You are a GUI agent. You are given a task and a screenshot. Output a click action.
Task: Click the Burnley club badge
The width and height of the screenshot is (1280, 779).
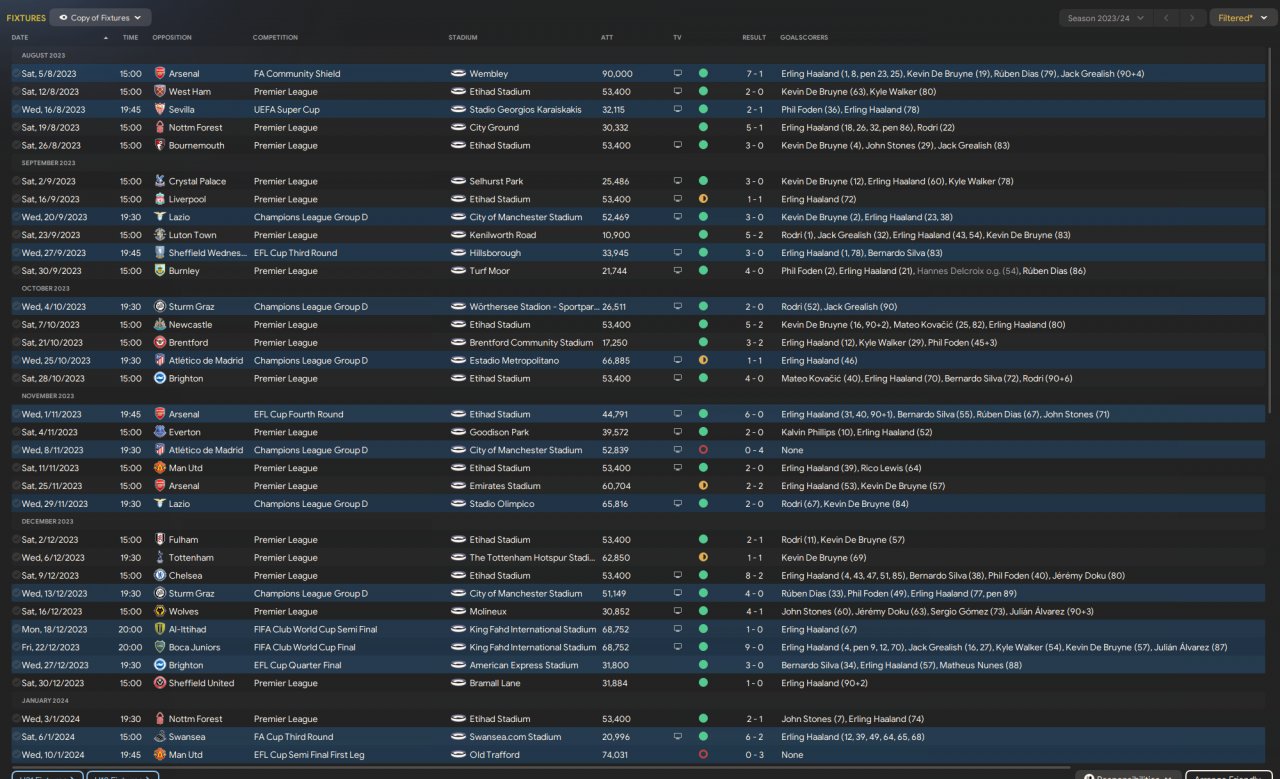(x=160, y=271)
